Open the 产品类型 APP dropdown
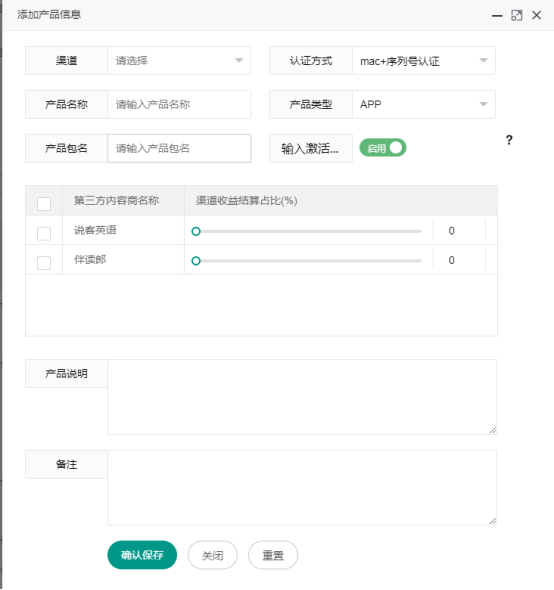Image resolution: width=554 pixels, height=590 pixels. point(423,104)
